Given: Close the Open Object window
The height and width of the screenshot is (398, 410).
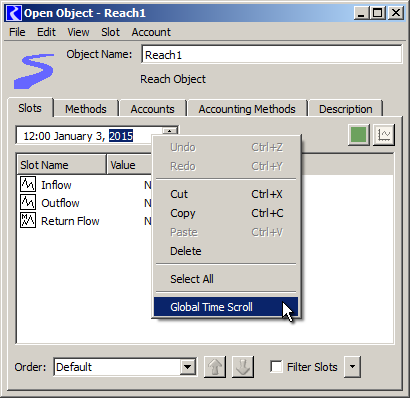Looking at the screenshot, I should pyautogui.click(x=396, y=13).
